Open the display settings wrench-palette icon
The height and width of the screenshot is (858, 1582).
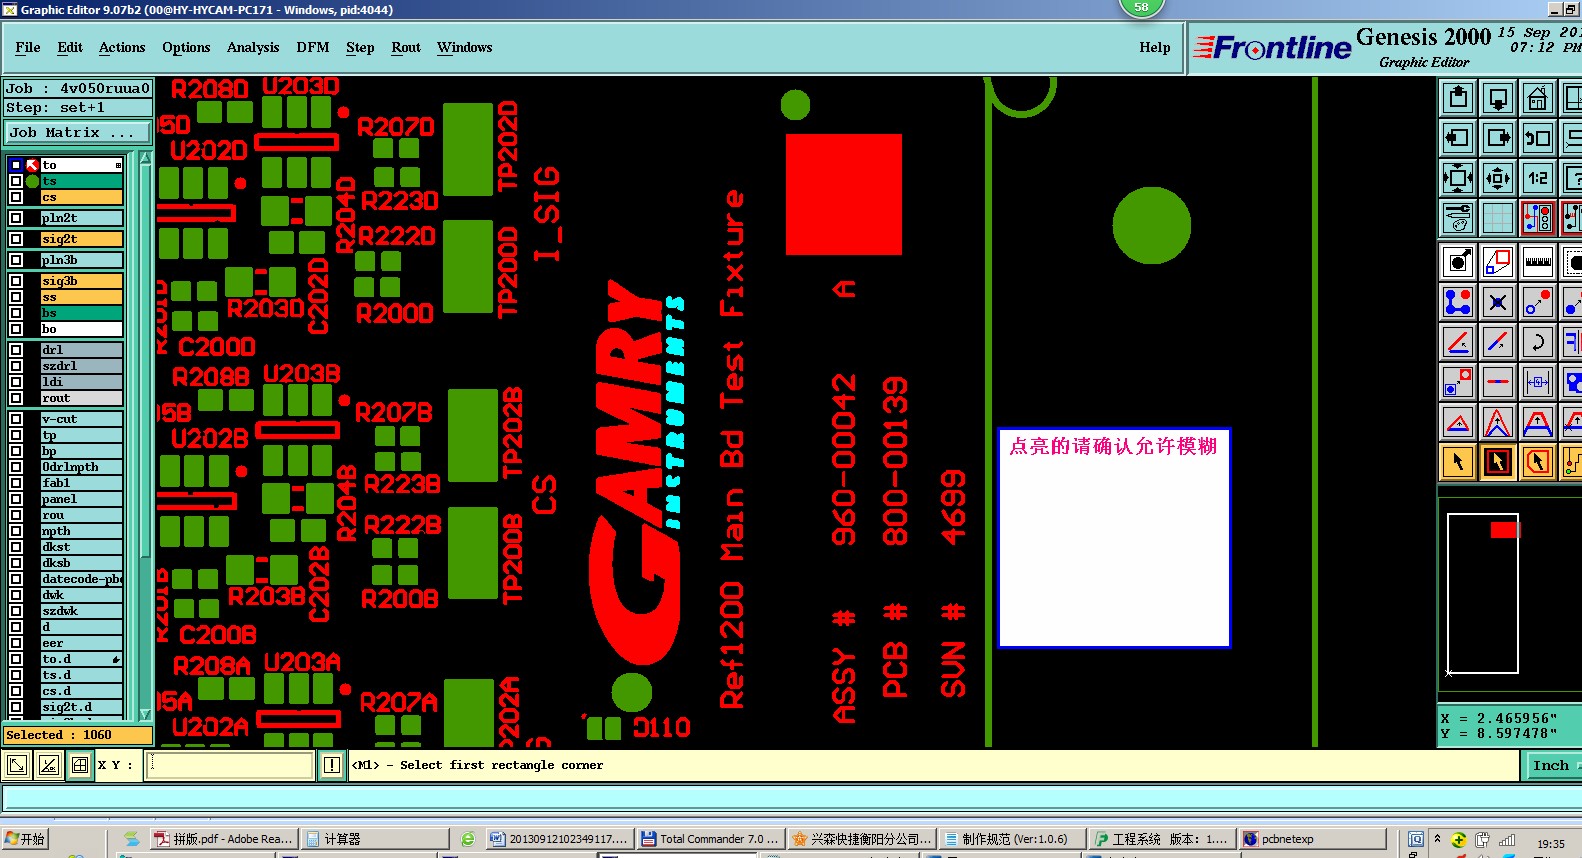tap(1458, 217)
